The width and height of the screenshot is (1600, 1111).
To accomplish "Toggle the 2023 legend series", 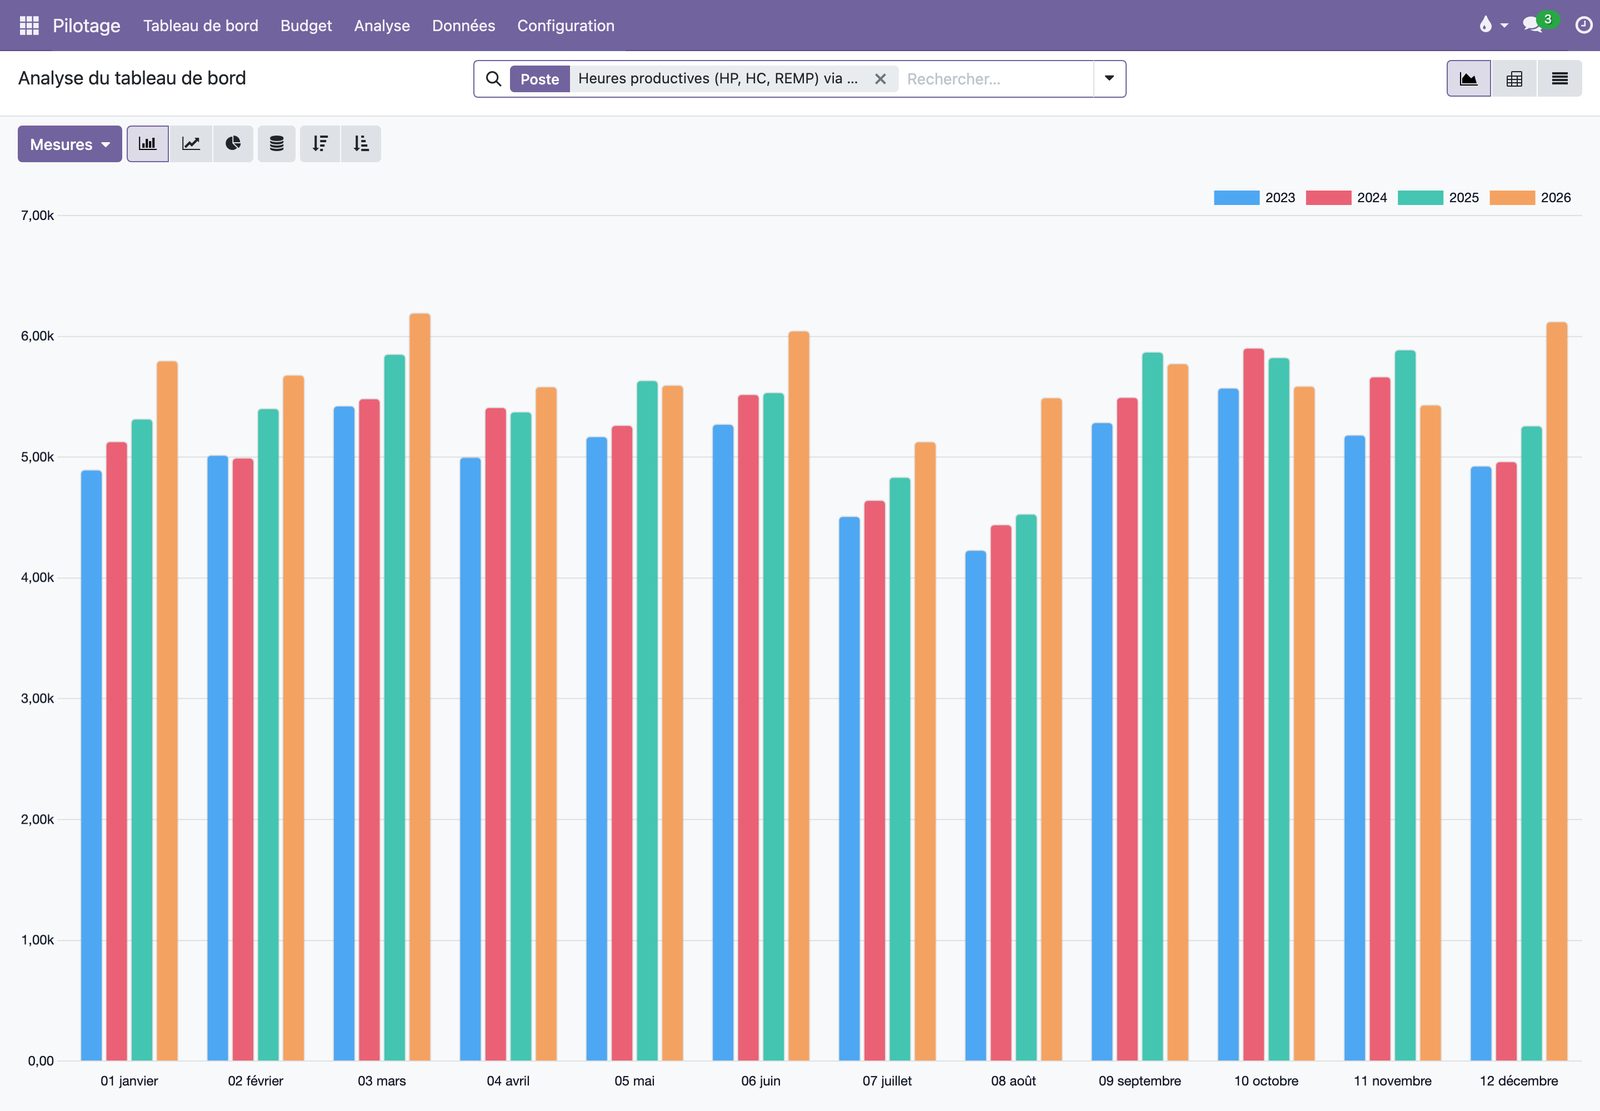I will [x=1254, y=198].
